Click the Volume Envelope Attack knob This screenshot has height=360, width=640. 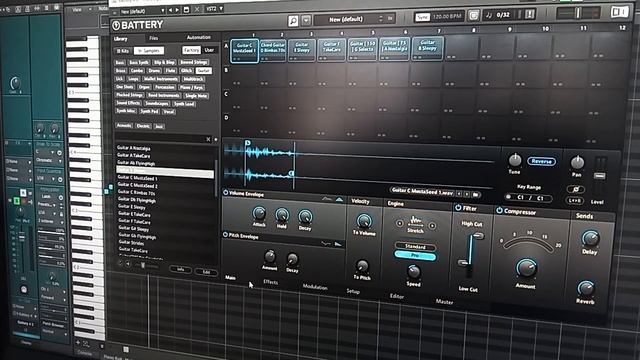tap(259, 213)
